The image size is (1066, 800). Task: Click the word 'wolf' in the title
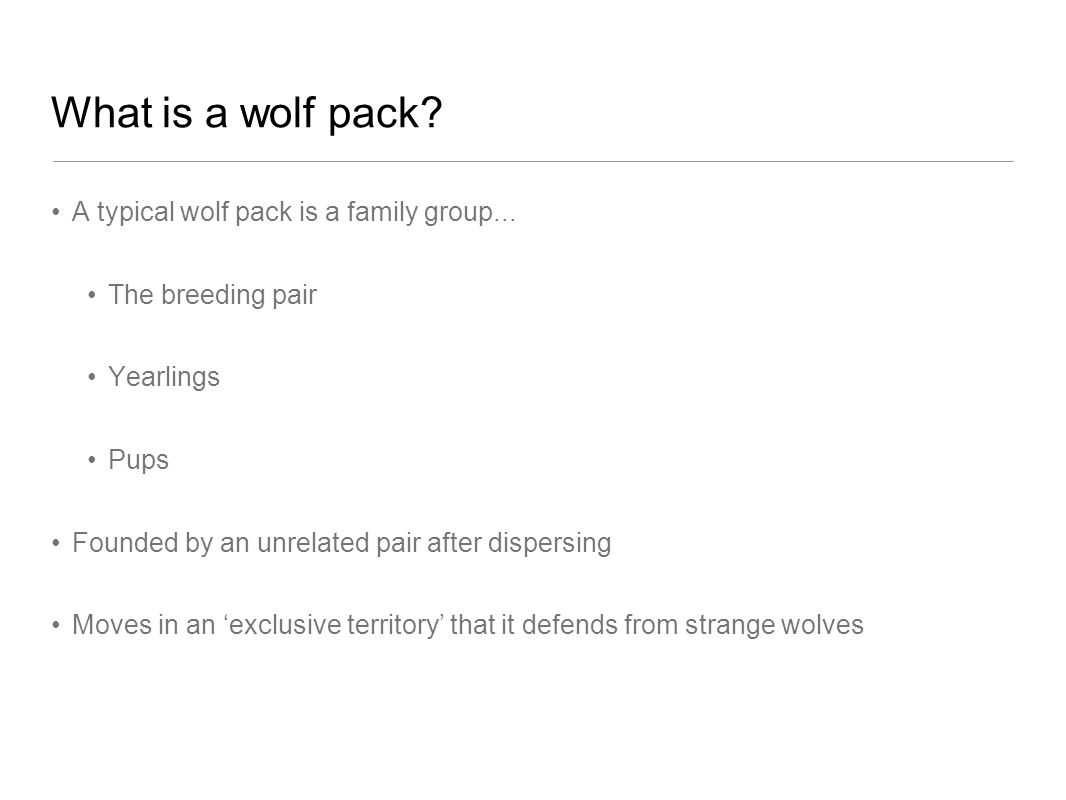tap(278, 112)
